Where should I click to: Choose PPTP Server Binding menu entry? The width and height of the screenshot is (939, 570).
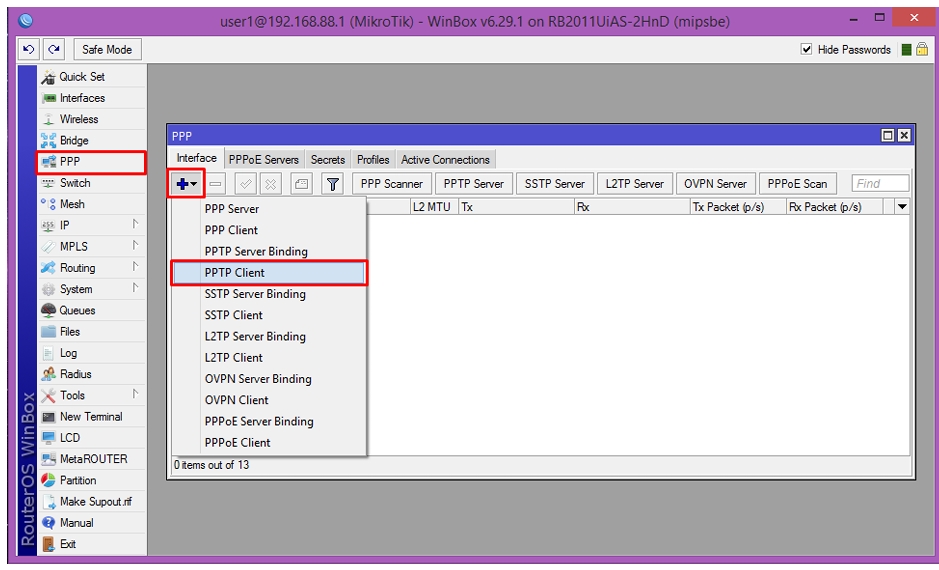(269, 251)
